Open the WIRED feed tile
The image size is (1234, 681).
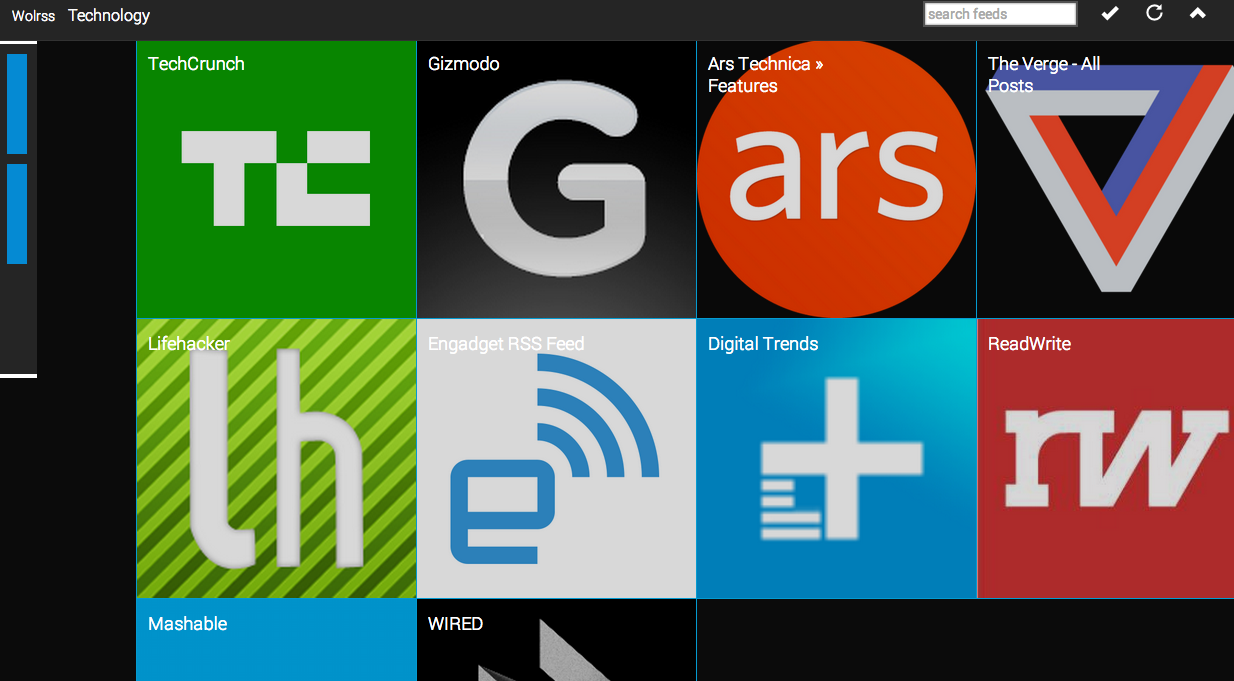(x=556, y=645)
